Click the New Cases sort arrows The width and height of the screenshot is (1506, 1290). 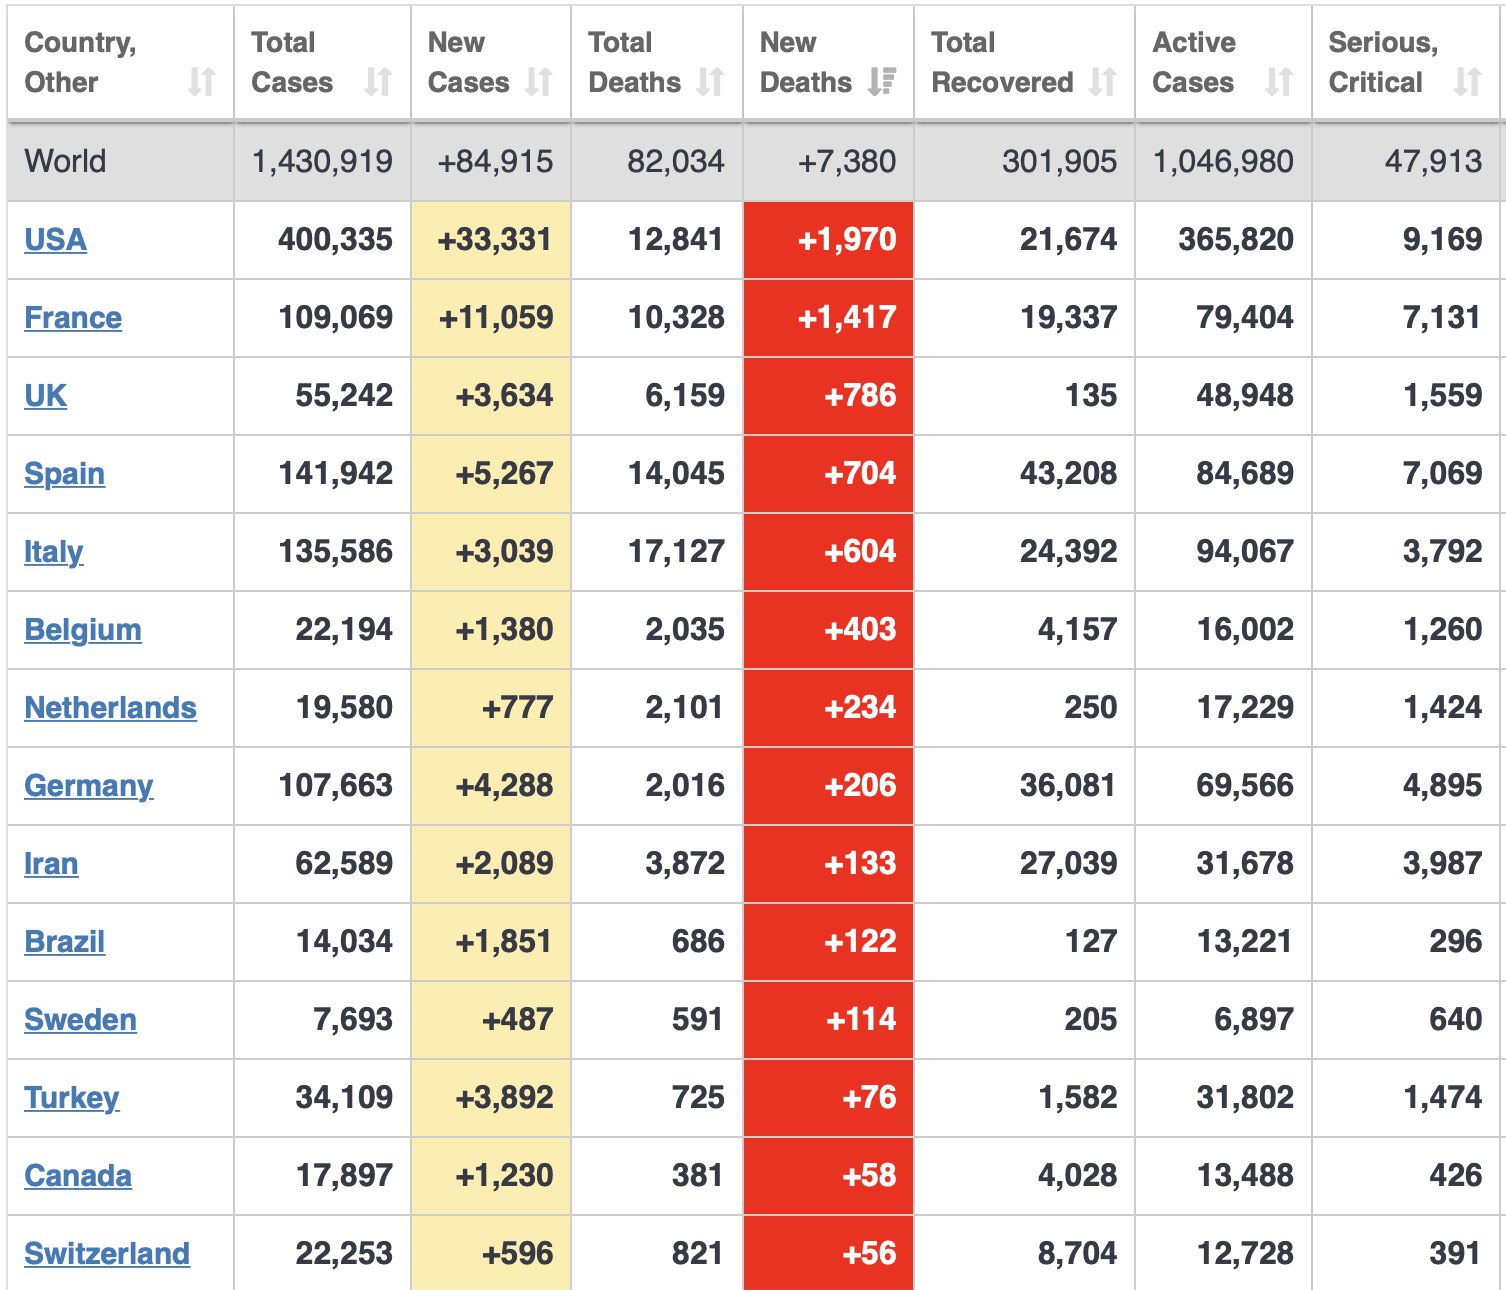coord(539,81)
